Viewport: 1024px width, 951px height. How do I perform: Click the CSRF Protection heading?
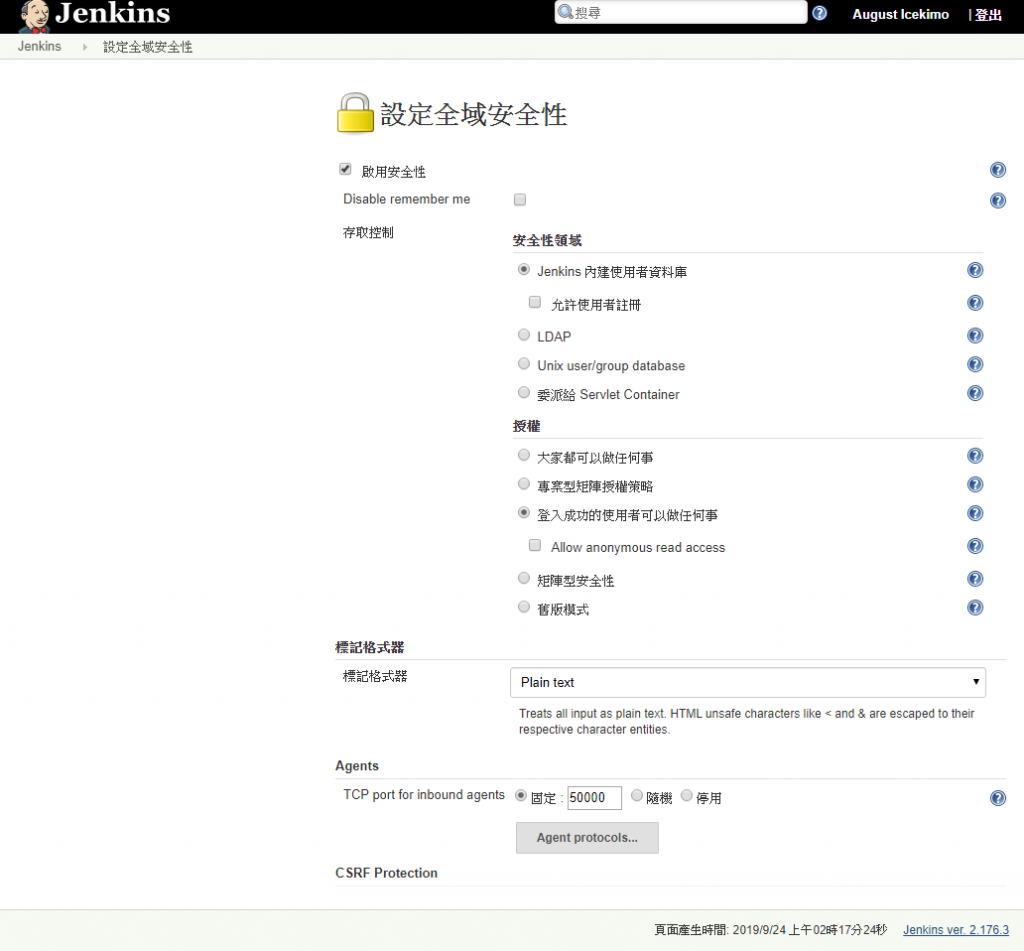(386, 873)
